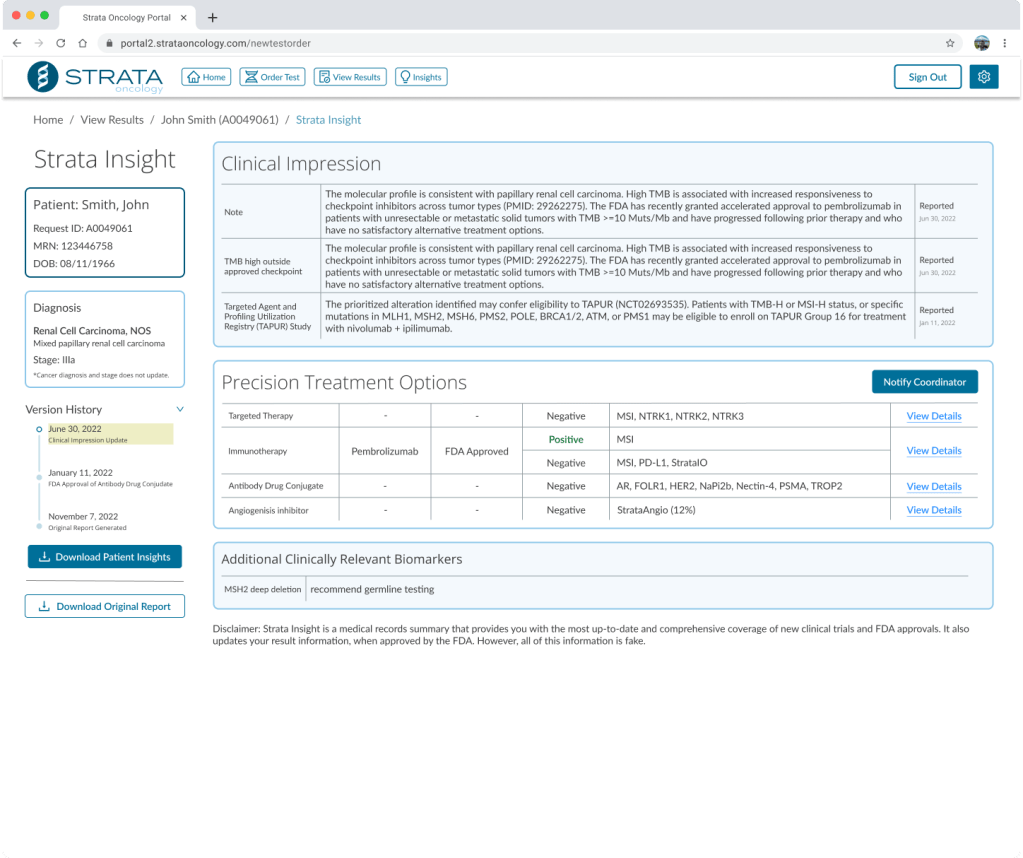This screenshot has height=858, width=1023.
Task: Open the Home navigation item
Action: coord(206,77)
